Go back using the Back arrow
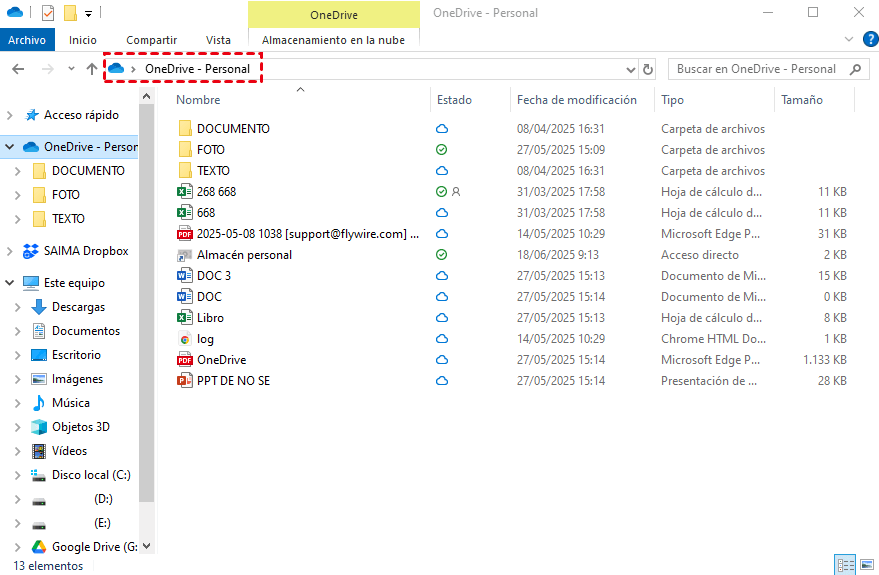The width and height of the screenshot is (879, 575). (x=18, y=69)
